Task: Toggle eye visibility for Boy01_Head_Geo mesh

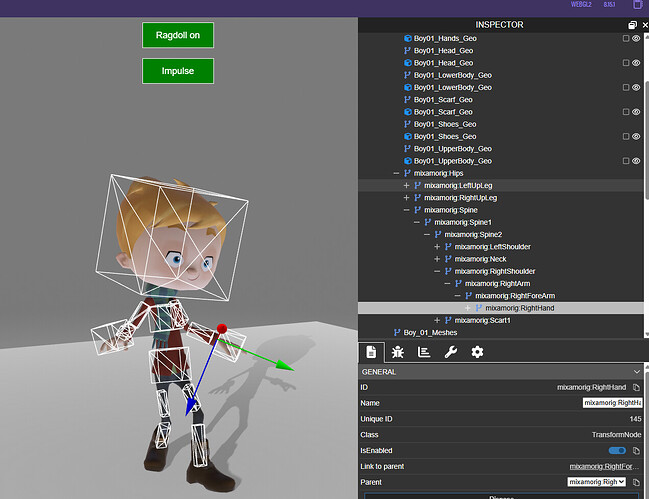Action: [636, 63]
